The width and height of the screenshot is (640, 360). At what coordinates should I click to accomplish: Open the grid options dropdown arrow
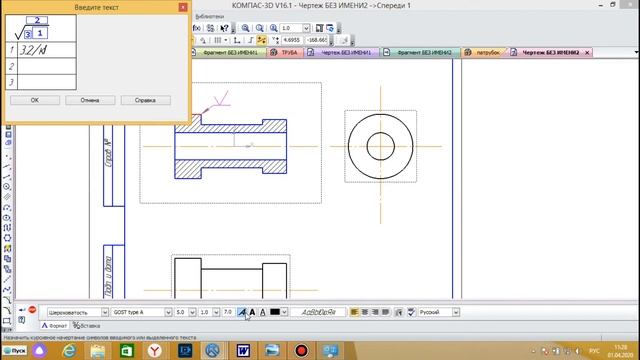tap(226, 40)
